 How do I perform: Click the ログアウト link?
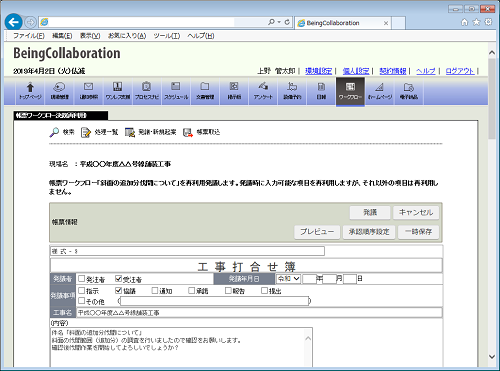[x=460, y=71]
